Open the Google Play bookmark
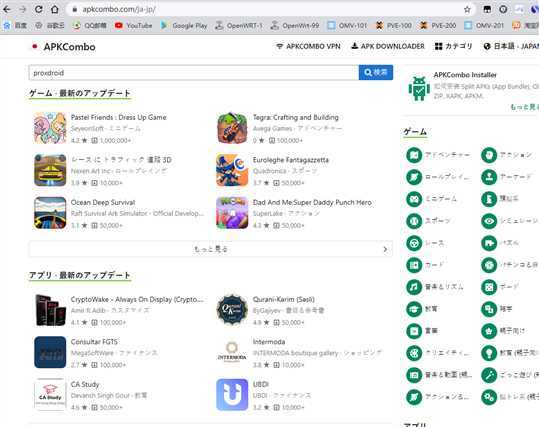The image size is (539, 427). click(184, 25)
